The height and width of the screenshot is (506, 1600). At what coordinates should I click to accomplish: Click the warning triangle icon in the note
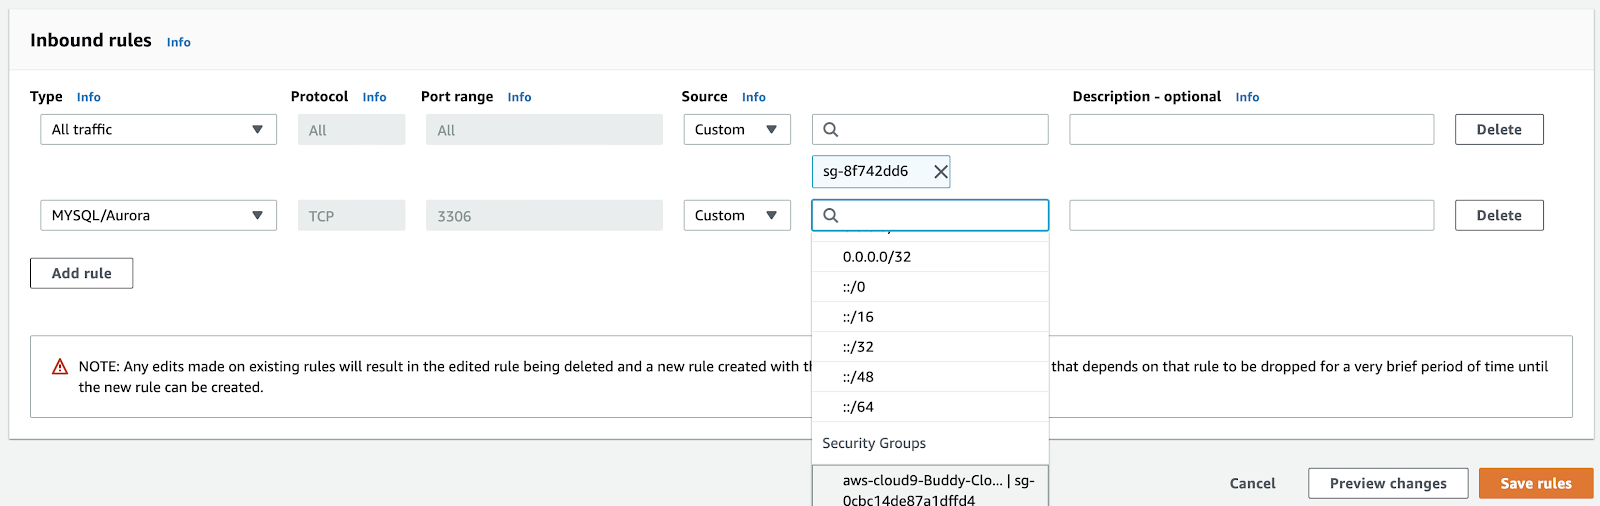click(60, 367)
